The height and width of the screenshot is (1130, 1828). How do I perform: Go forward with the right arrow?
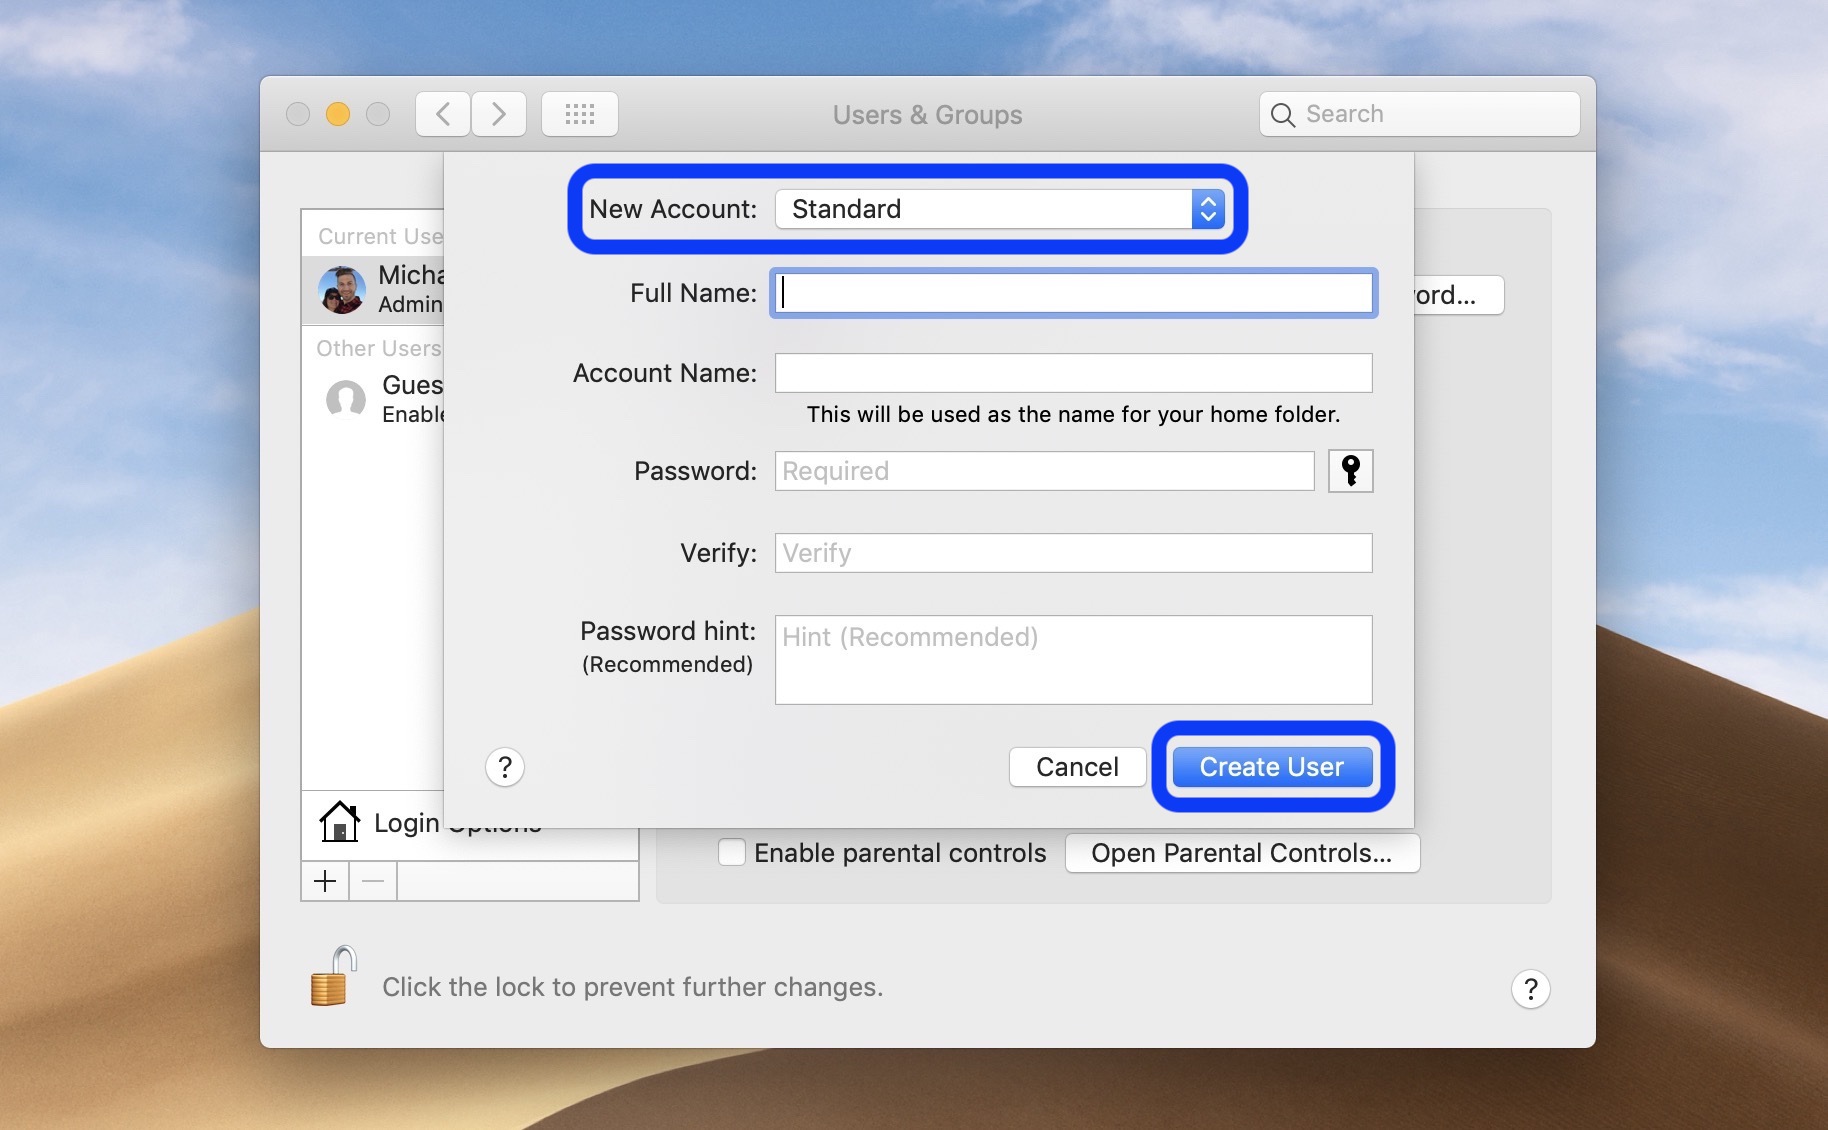(499, 114)
